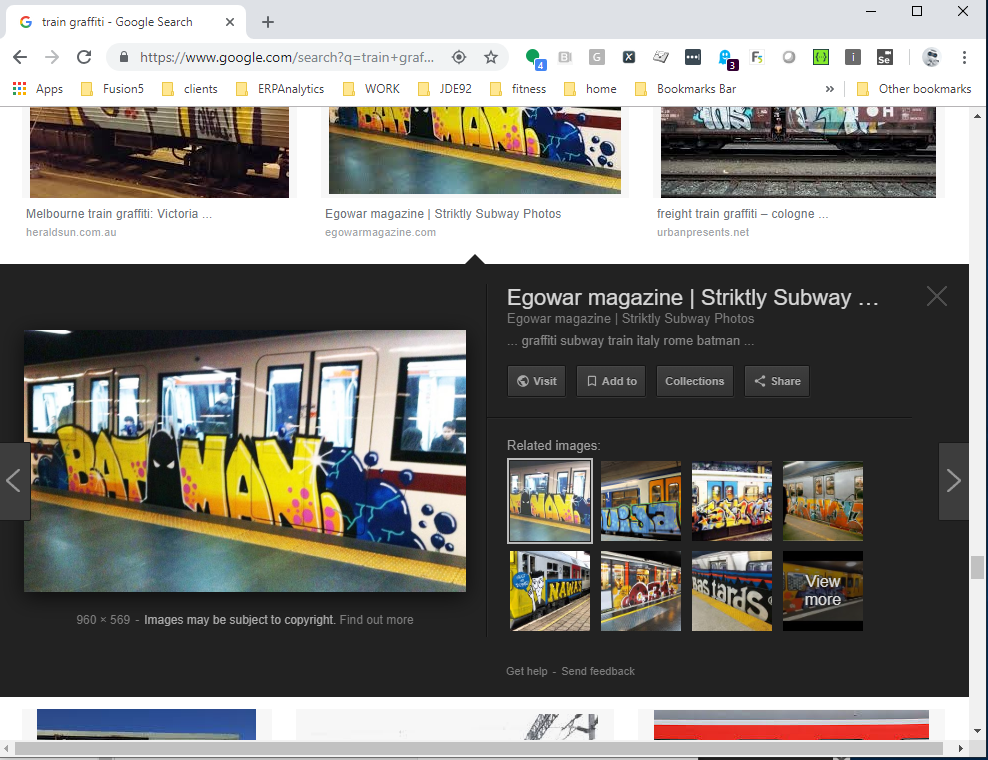Screen dimensions: 988x760
Task: Click the Add to button
Action: click(x=611, y=381)
